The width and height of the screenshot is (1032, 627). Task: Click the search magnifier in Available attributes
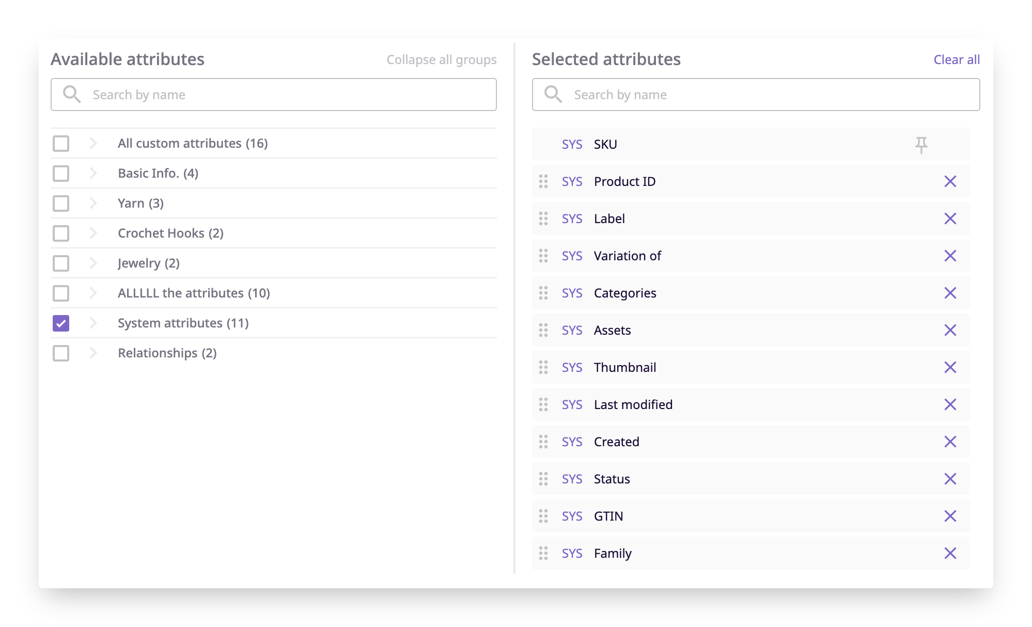(x=70, y=93)
